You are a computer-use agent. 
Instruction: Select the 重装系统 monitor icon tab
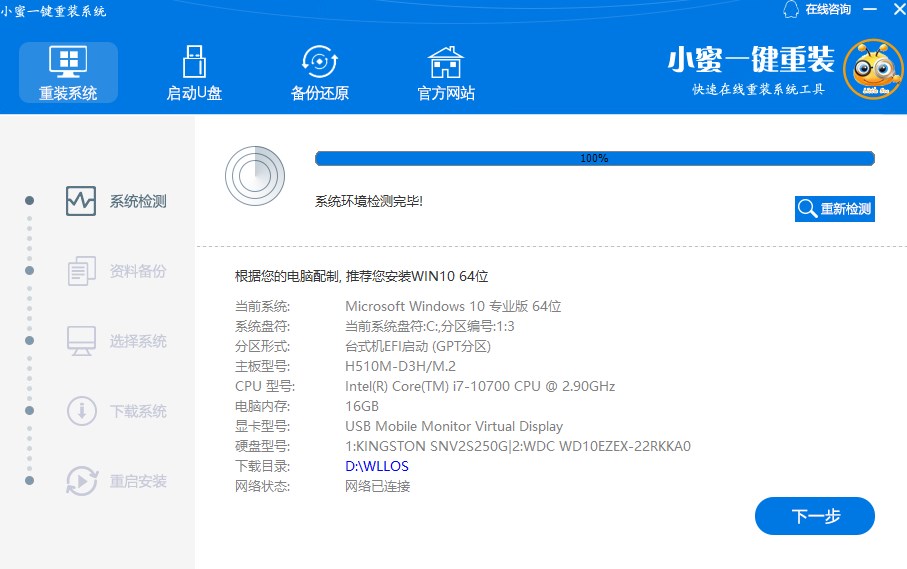click(x=68, y=61)
